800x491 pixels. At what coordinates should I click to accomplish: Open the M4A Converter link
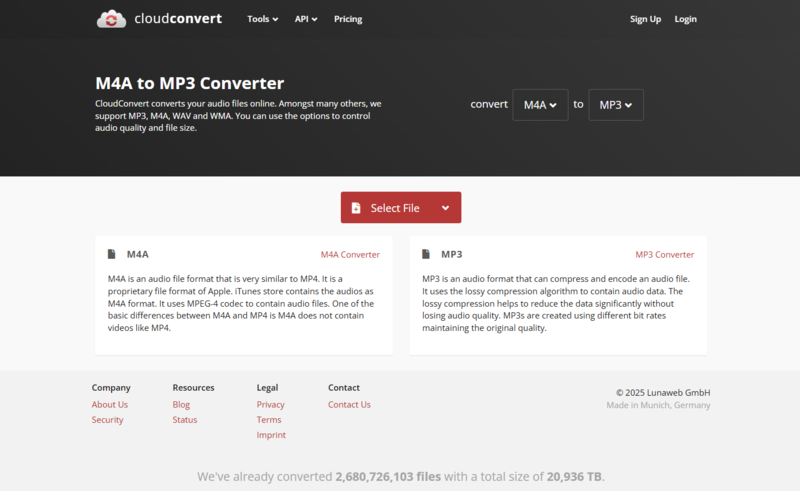point(350,255)
